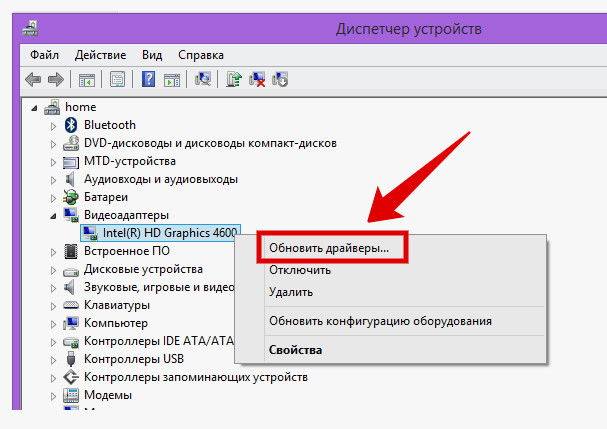The height and width of the screenshot is (429, 607).
Task: Click the Bluetooth icon in the device tree
Action: (70, 125)
